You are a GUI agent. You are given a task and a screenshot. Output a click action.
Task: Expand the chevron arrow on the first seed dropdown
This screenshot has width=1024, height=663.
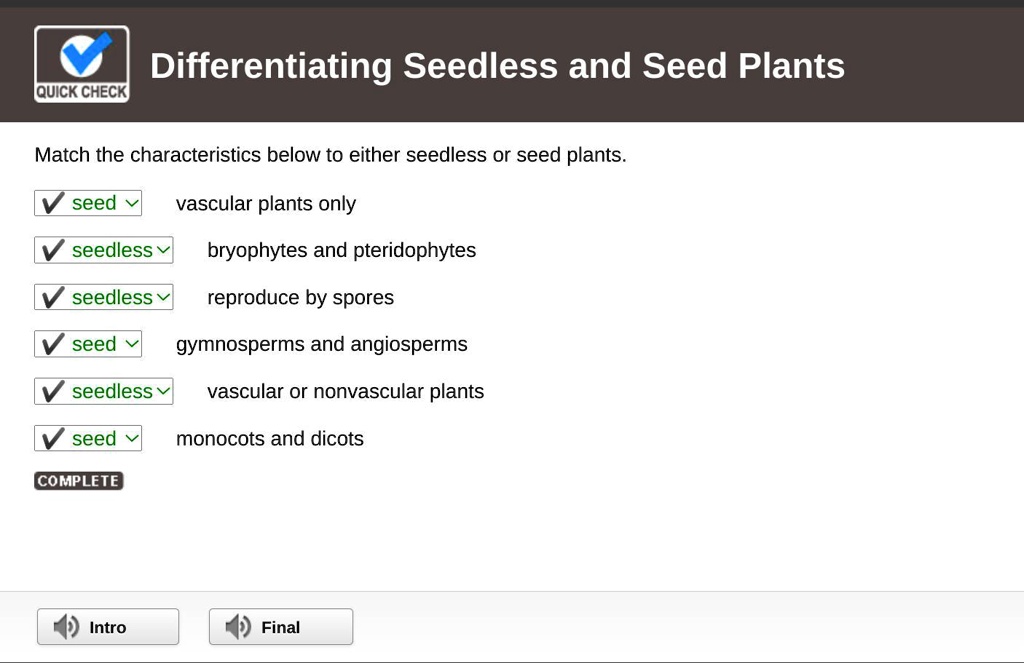point(130,203)
